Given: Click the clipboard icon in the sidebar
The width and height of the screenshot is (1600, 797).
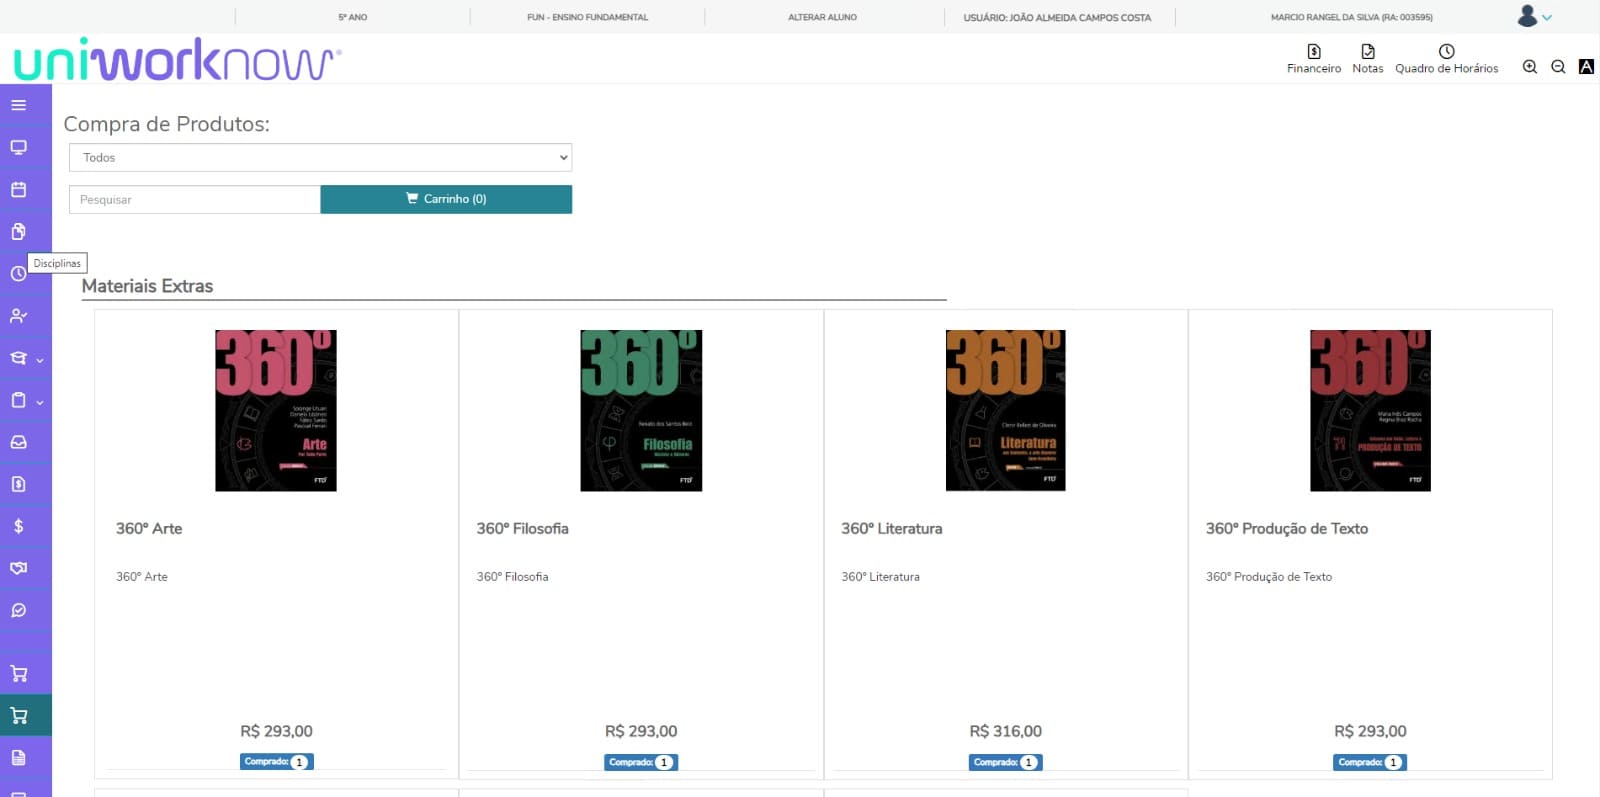Looking at the screenshot, I should (18, 400).
